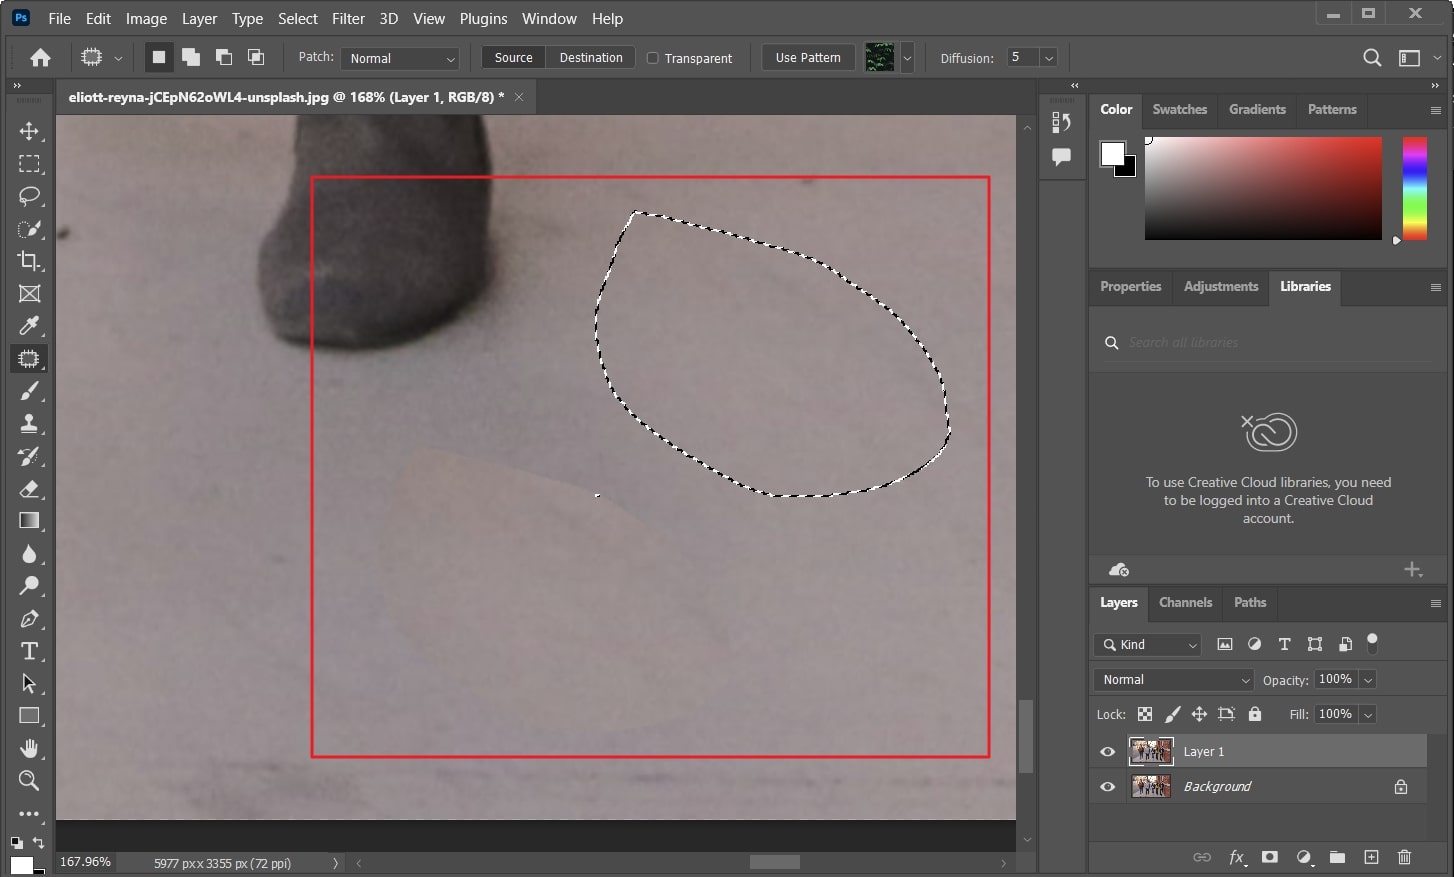
Task: Open the Filter menu
Action: [348, 18]
